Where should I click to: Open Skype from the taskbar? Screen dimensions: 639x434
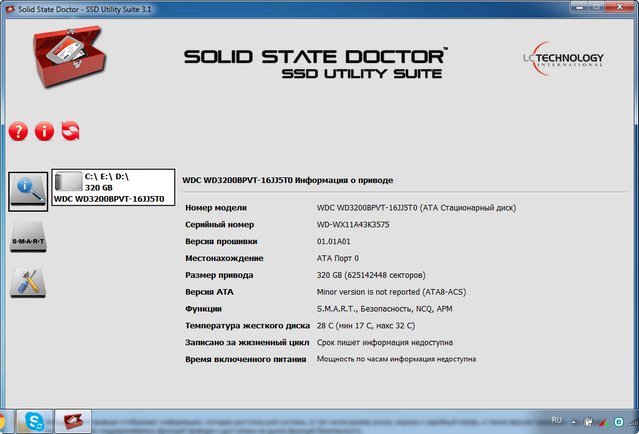[35, 421]
